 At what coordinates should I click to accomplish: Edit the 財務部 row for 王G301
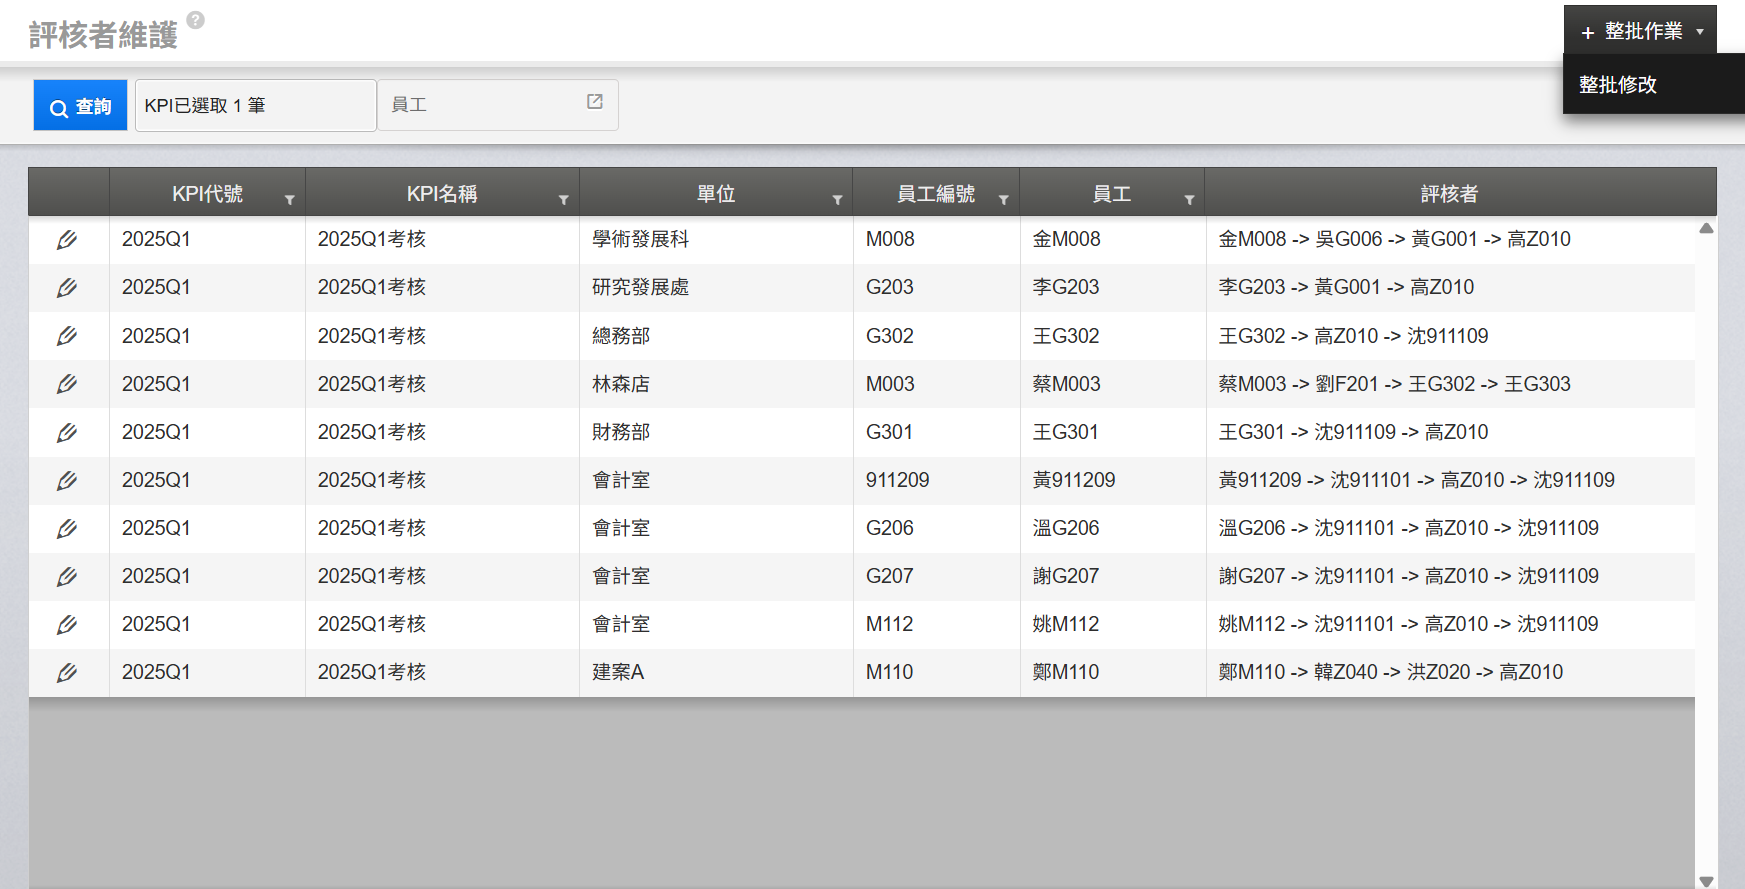(x=67, y=432)
